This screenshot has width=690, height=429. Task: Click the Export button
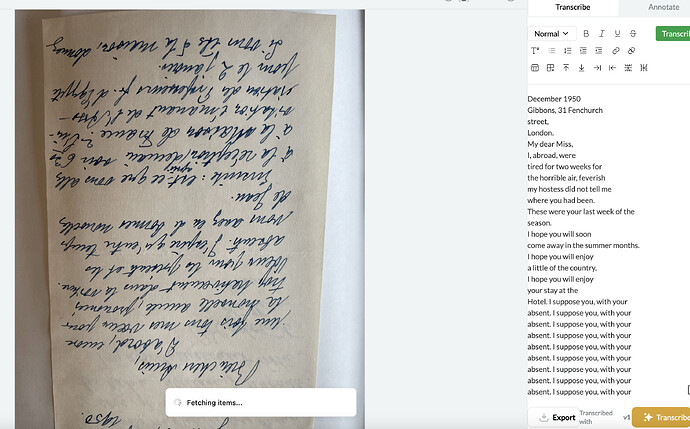coord(558,418)
